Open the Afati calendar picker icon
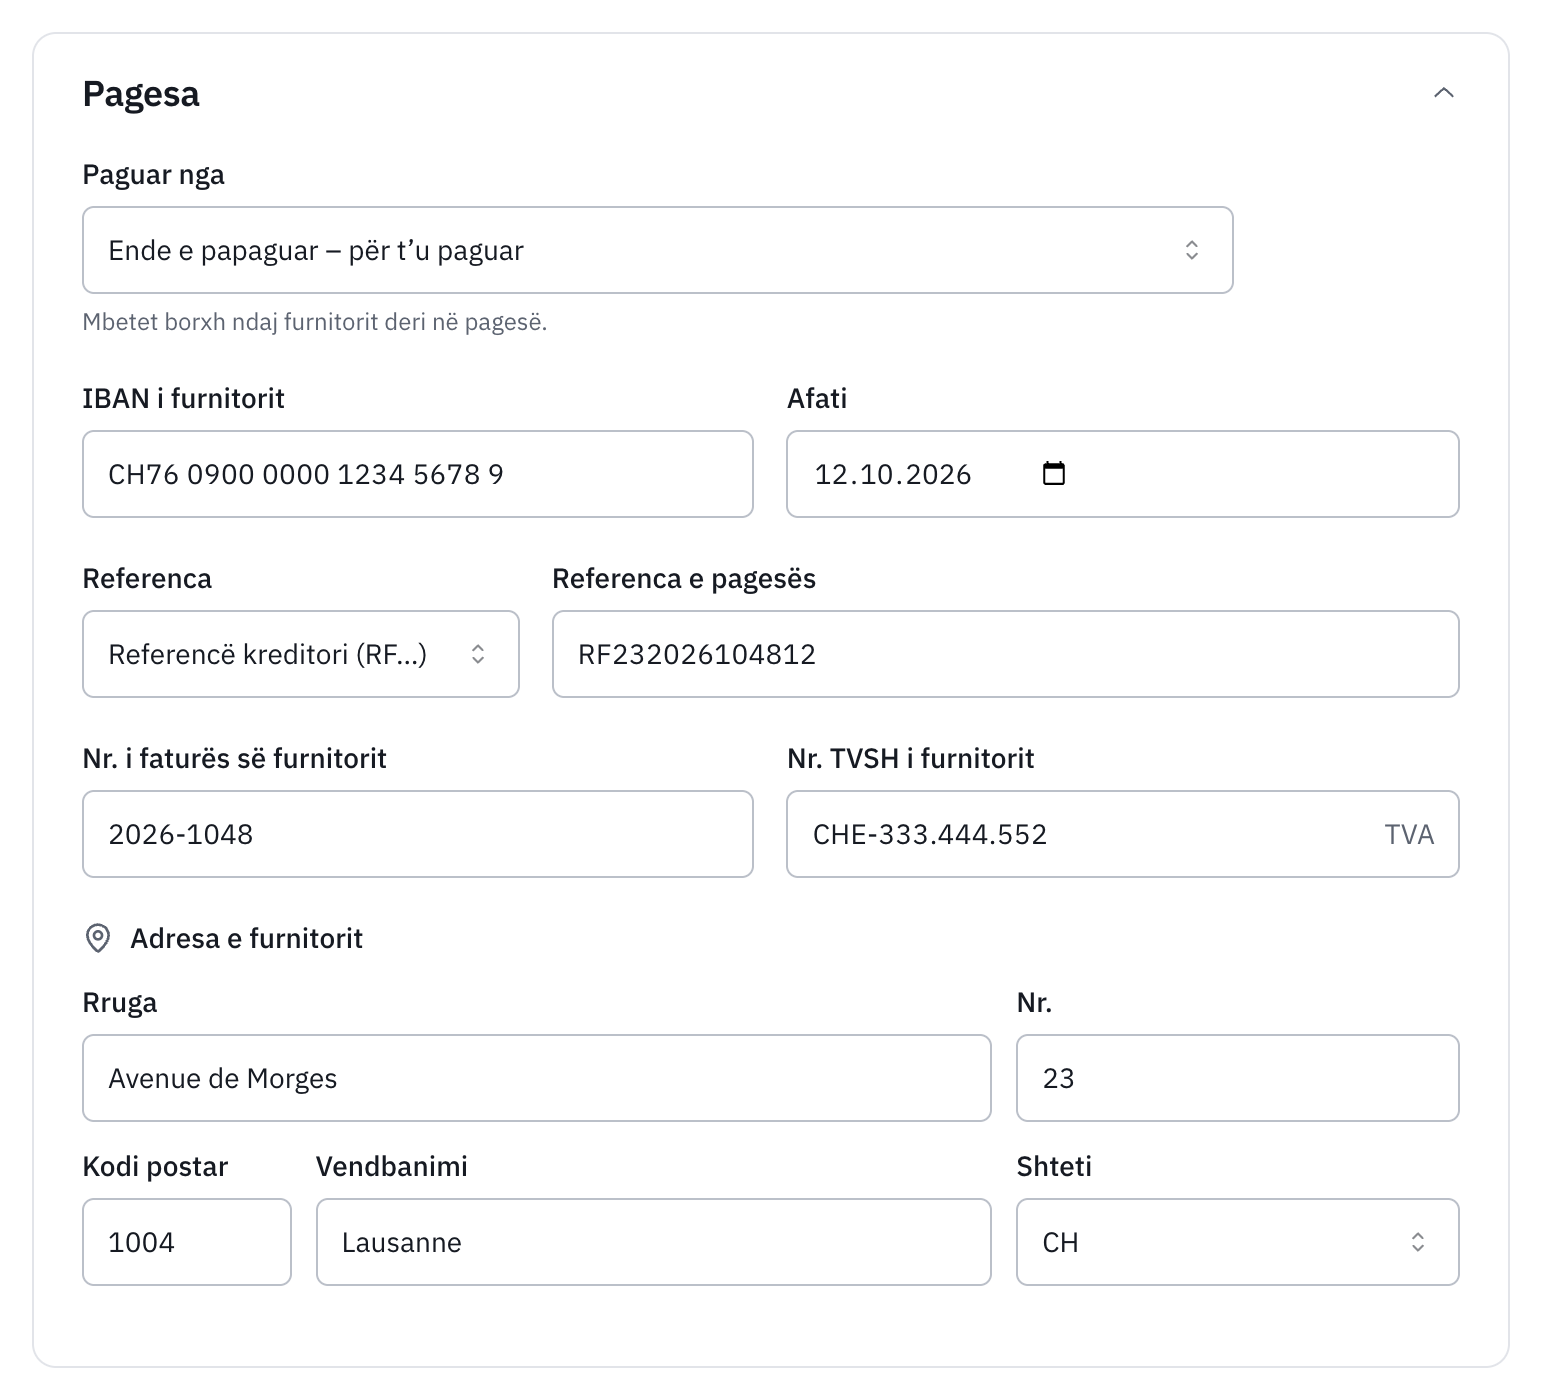1542x1400 pixels. [1054, 473]
